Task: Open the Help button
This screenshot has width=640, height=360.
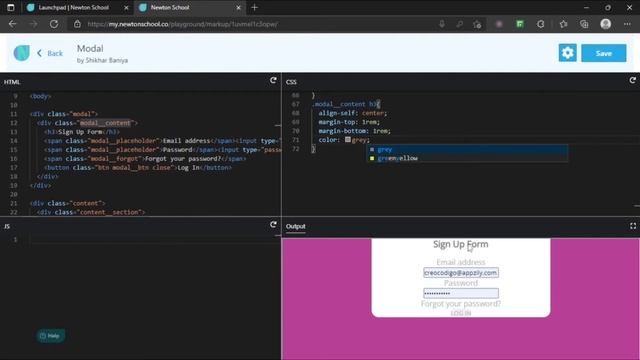Action: click(x=51, y=336)
